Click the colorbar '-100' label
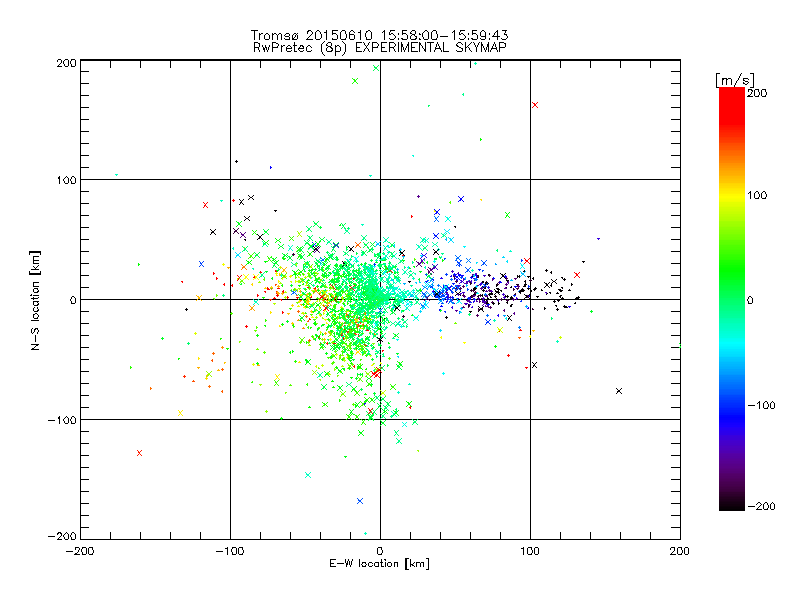This screenshot has height=600, width=800. [761, 405]
